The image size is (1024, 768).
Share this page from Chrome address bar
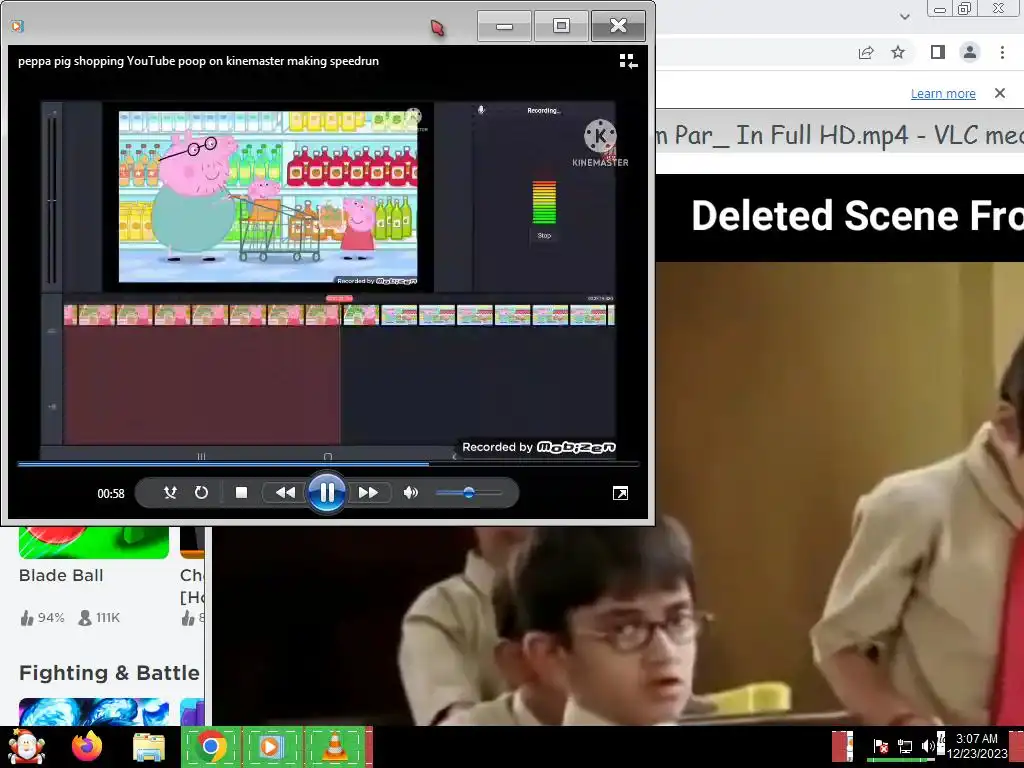tap(866, 52)
